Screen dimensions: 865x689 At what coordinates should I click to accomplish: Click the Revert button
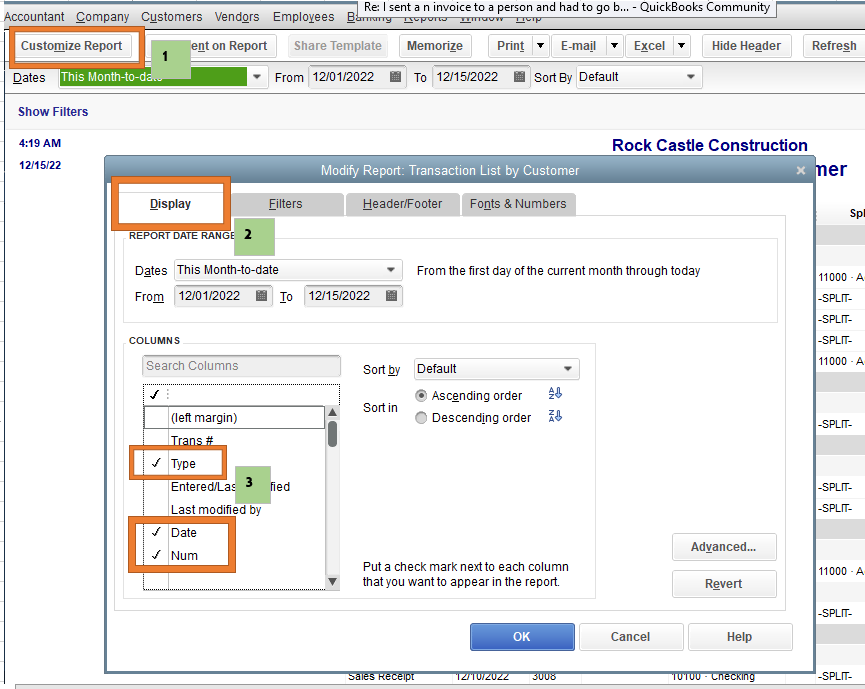coord(723,584)
